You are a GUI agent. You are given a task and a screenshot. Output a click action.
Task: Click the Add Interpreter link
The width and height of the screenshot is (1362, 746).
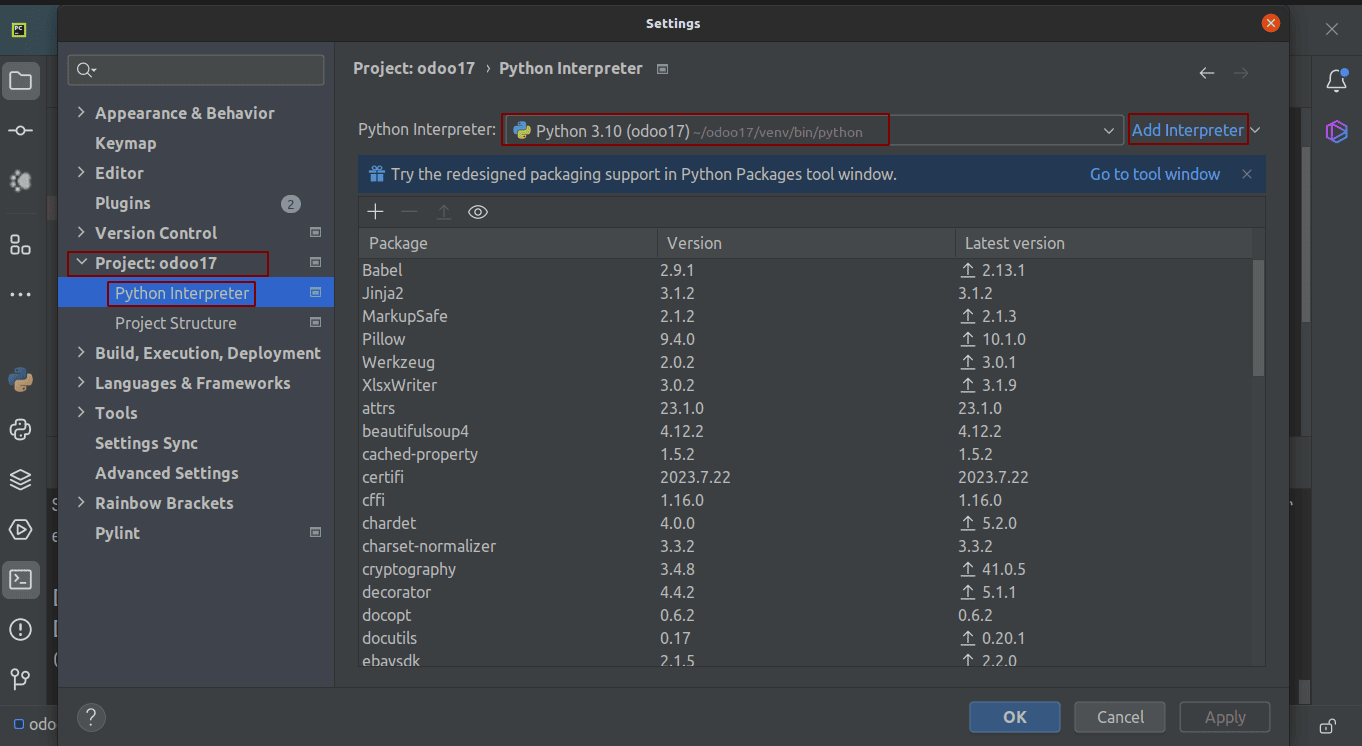pyautogui.click(x=1188, y=130)
